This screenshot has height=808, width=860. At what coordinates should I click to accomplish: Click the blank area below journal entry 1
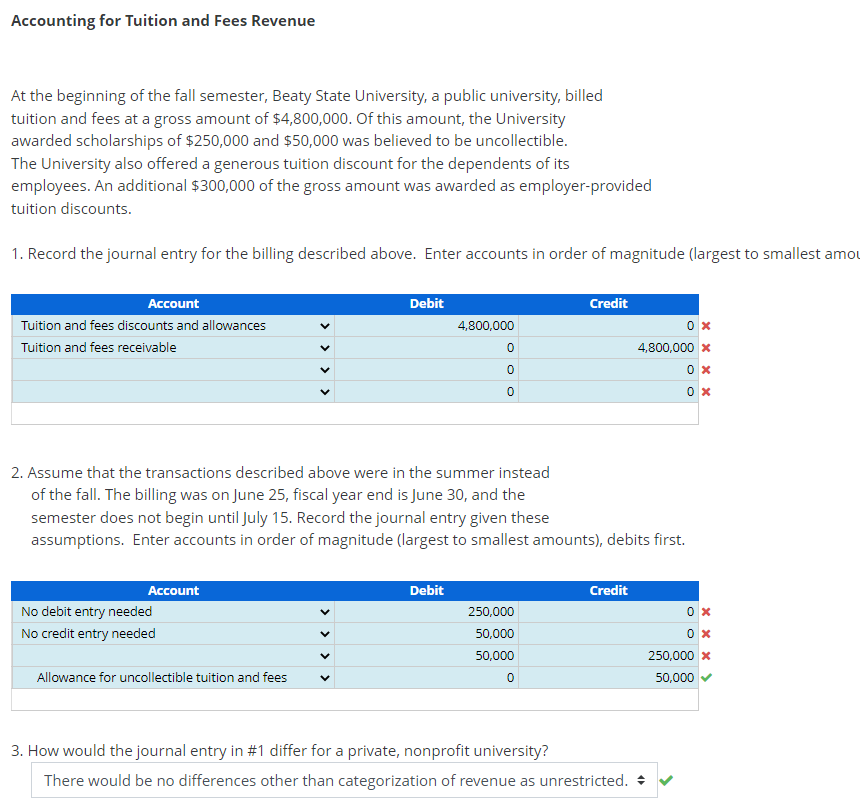[x=355, y=415]
